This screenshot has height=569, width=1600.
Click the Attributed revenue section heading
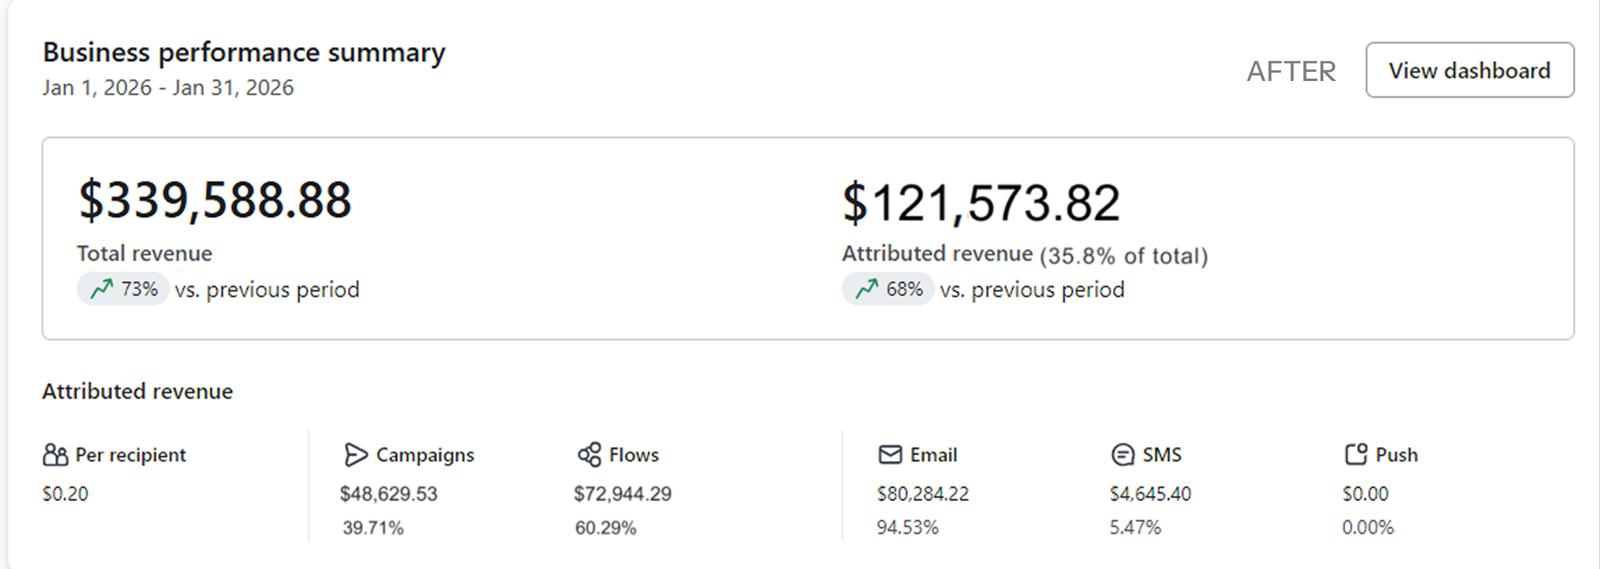(x=137, y=391)
